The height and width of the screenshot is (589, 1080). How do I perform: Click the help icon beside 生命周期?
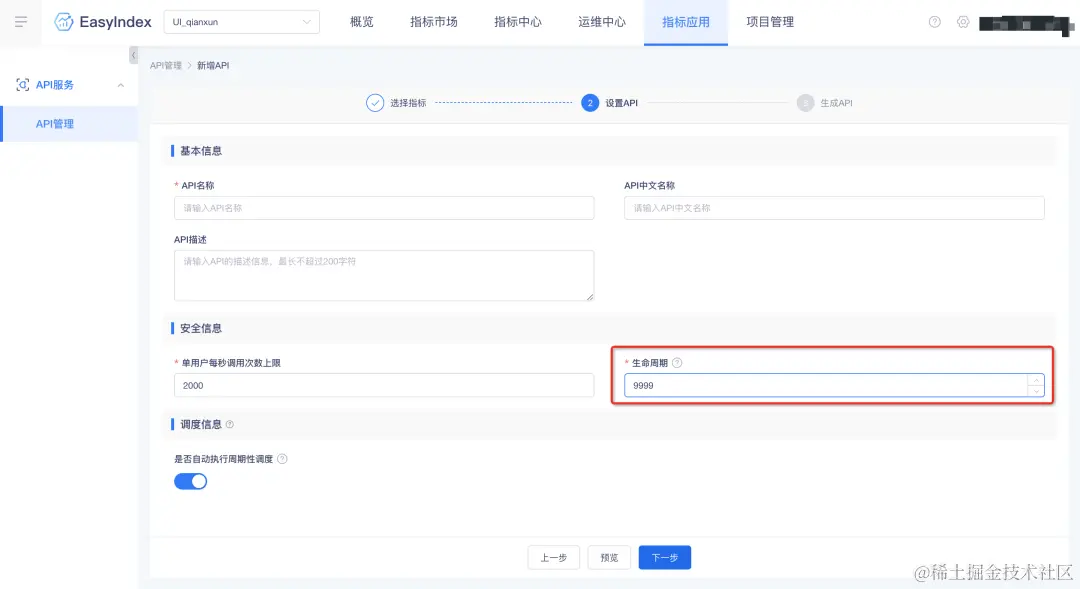click(x=677, y=363)
